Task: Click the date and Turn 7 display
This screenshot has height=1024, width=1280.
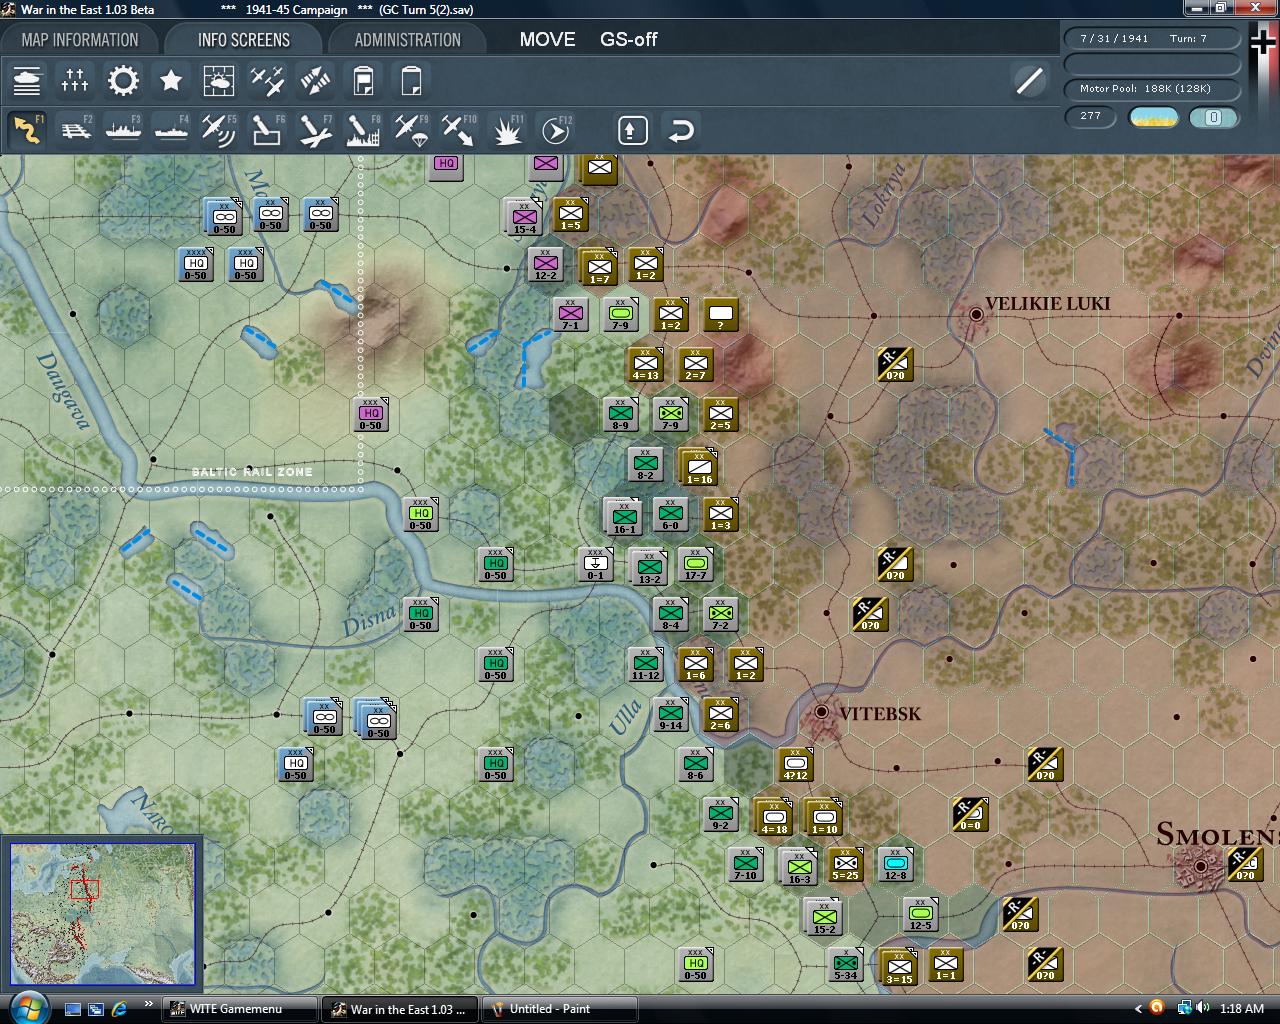Action: pos(1152,39)
